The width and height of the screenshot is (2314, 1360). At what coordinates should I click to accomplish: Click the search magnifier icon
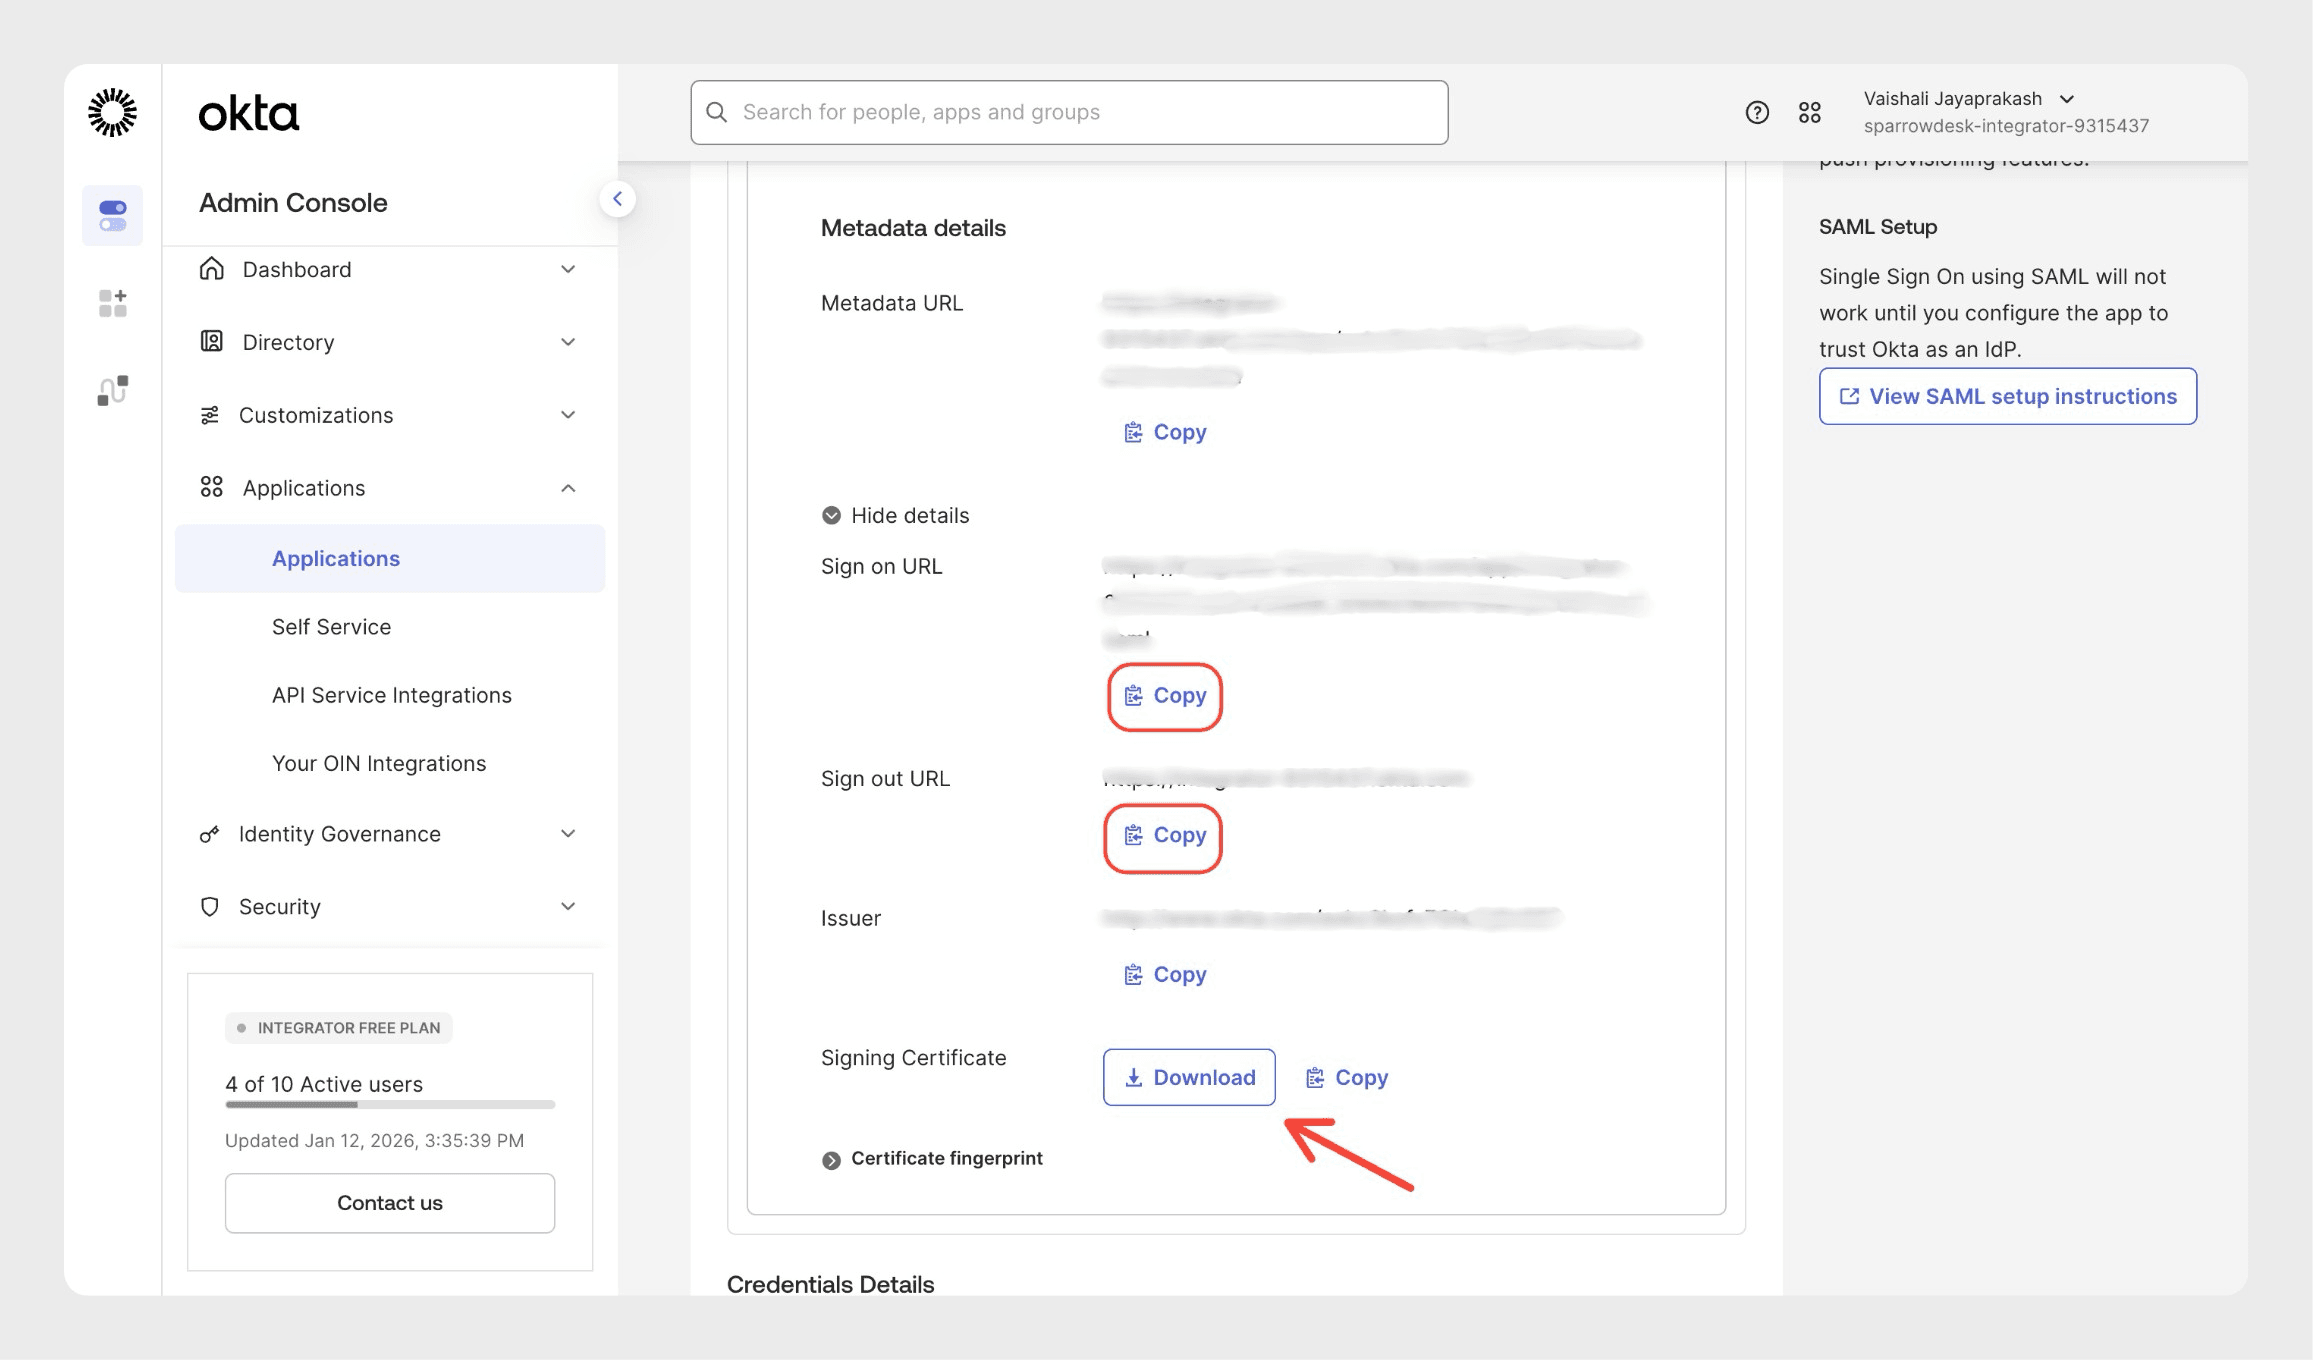(x=717, y=112)
